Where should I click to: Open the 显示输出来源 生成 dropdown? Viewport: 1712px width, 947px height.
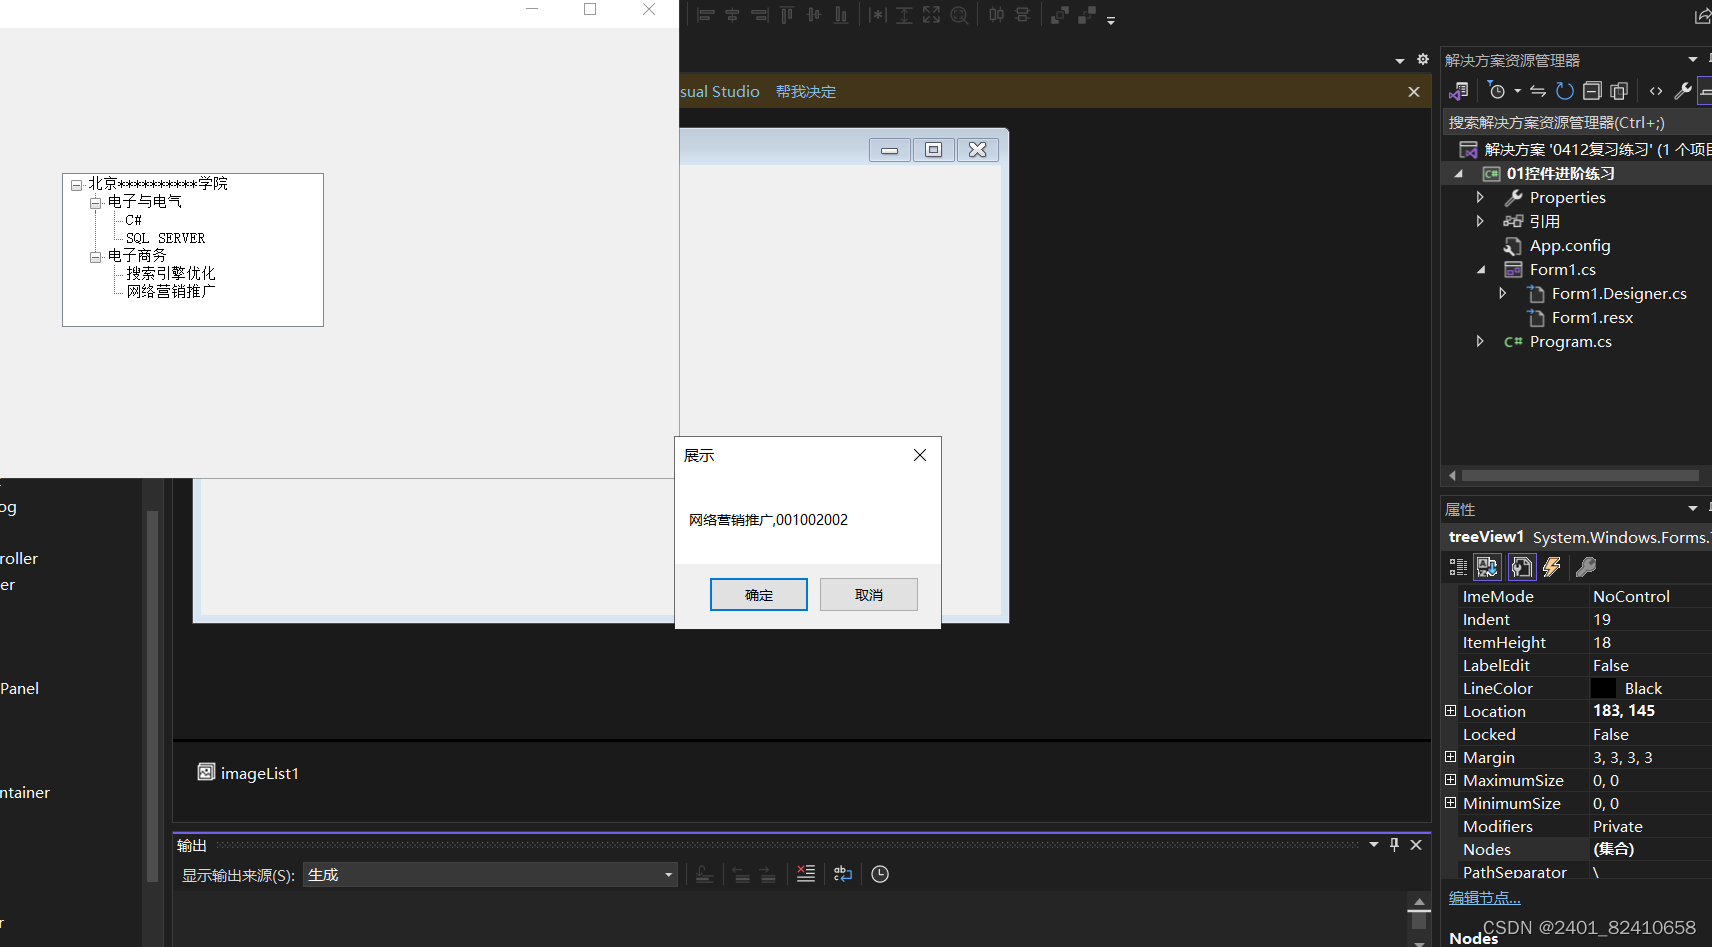490,875
